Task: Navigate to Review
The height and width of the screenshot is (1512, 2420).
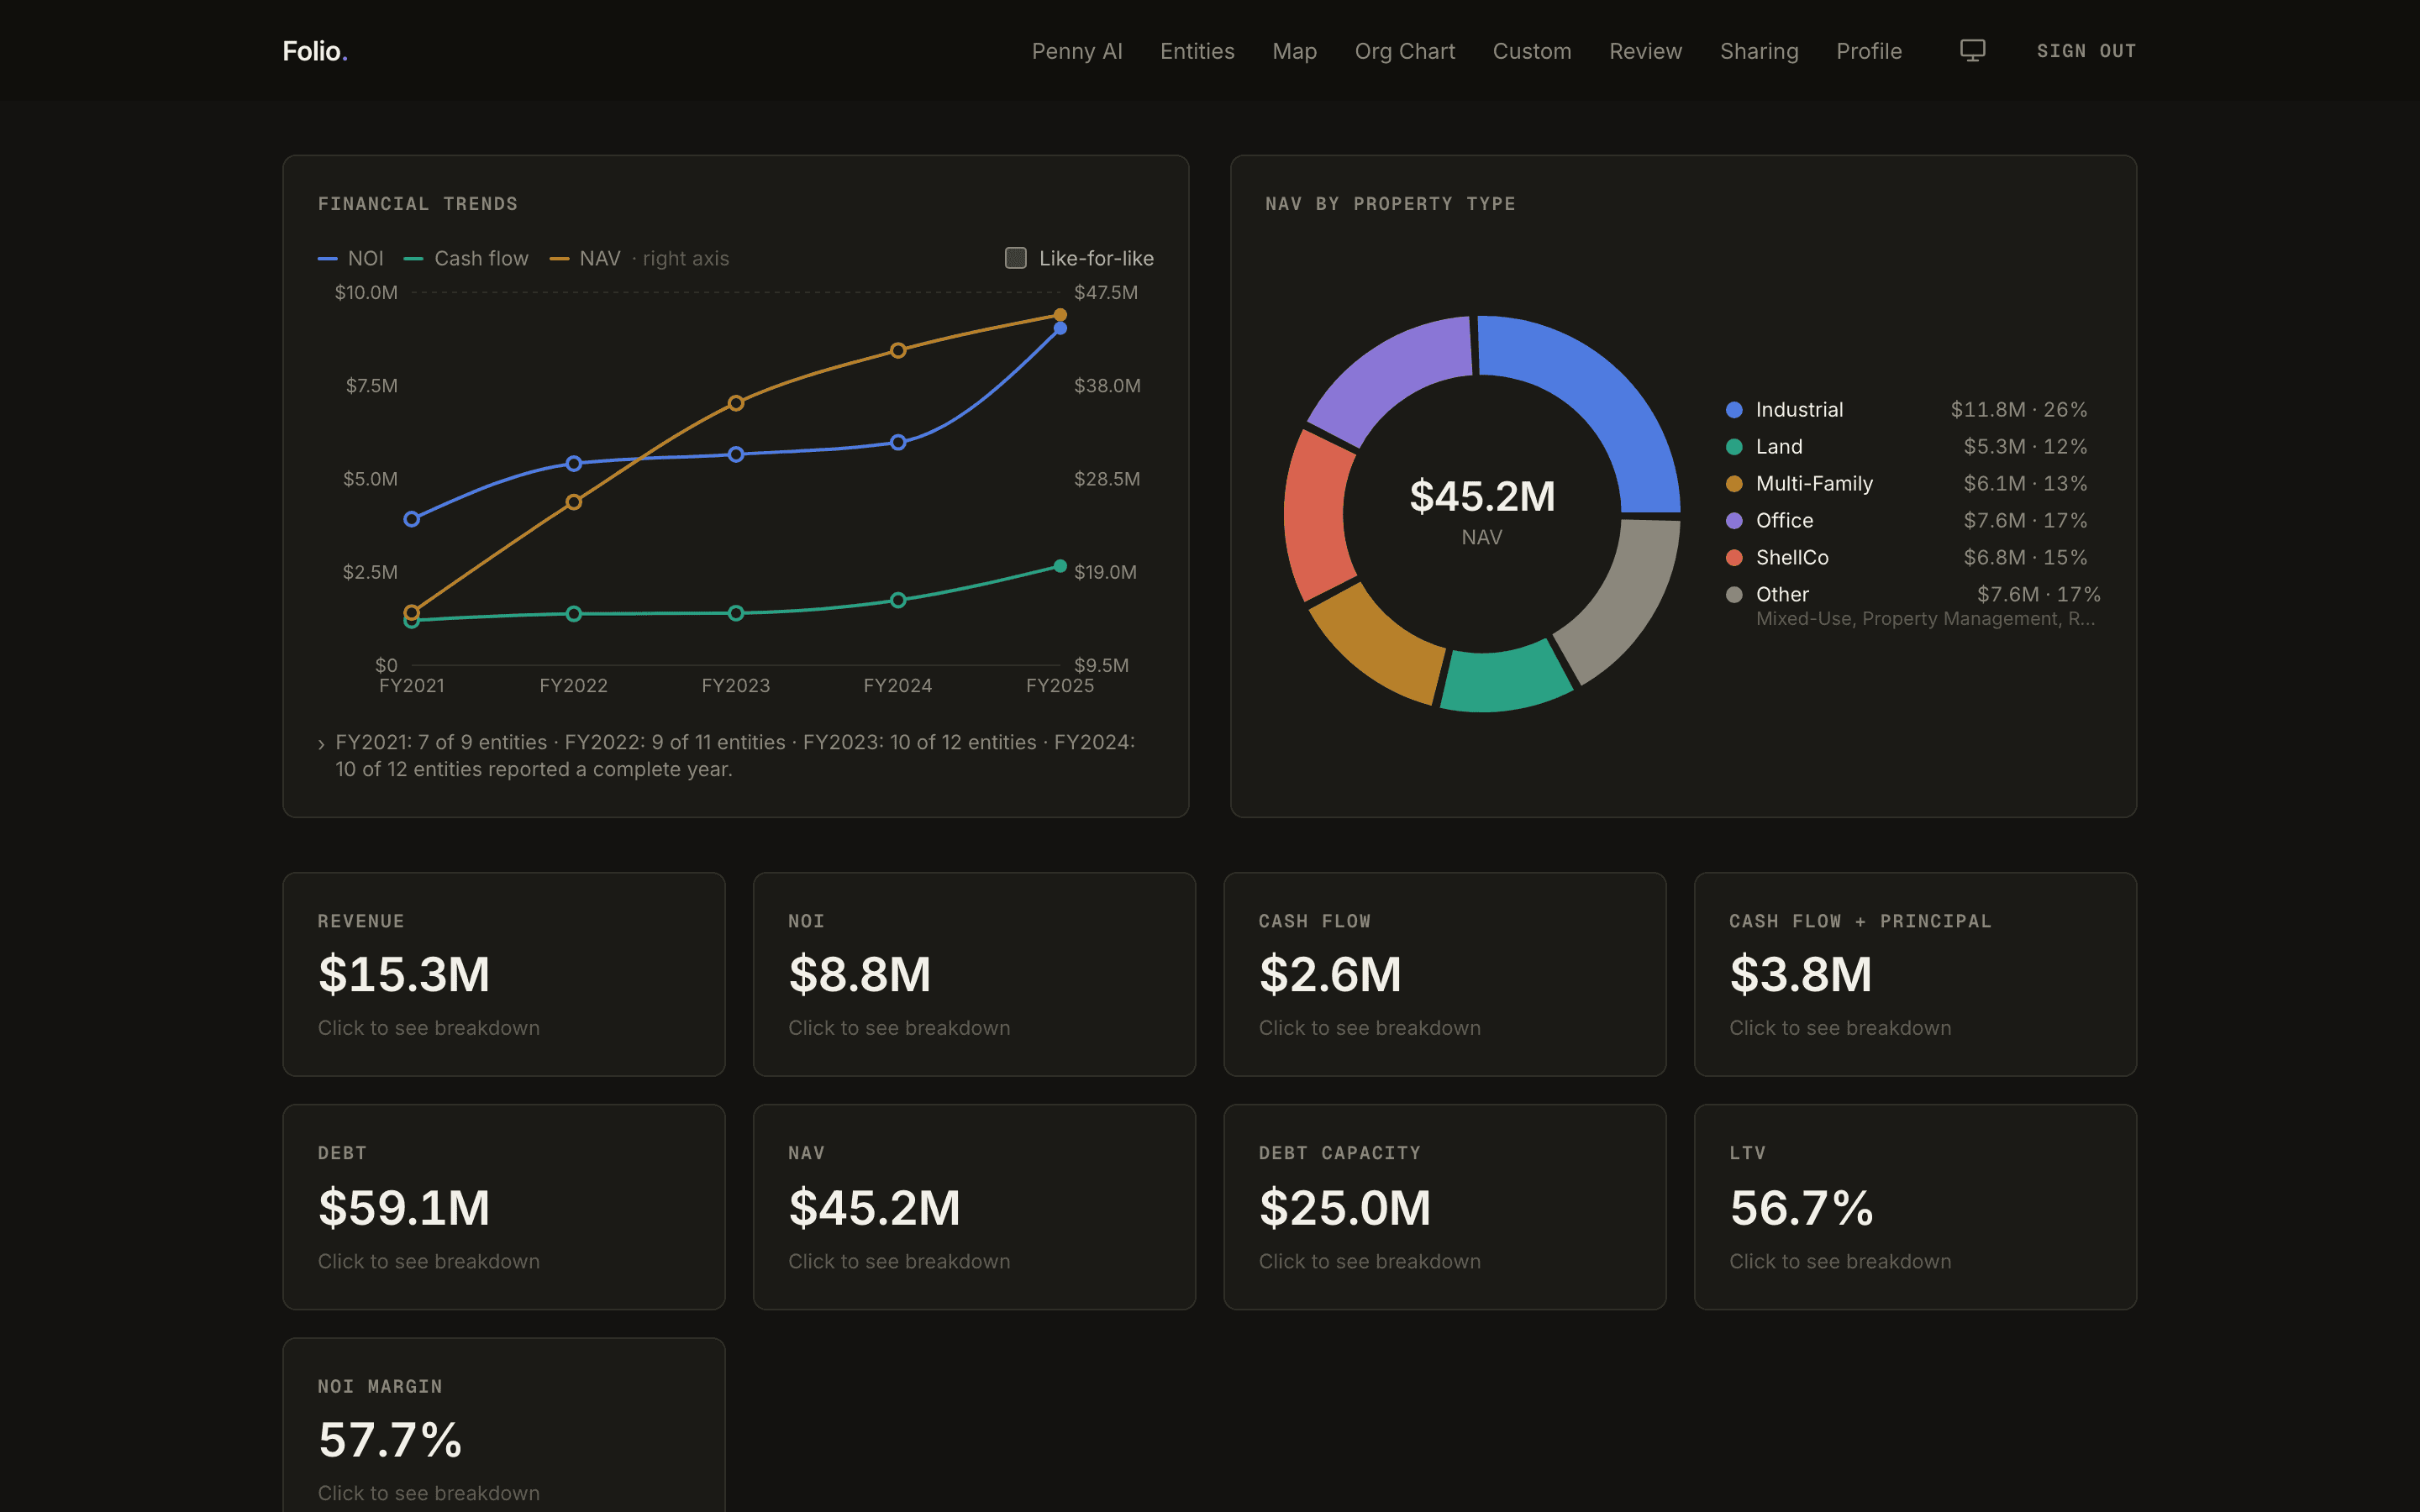Action: pos(1645,51)
